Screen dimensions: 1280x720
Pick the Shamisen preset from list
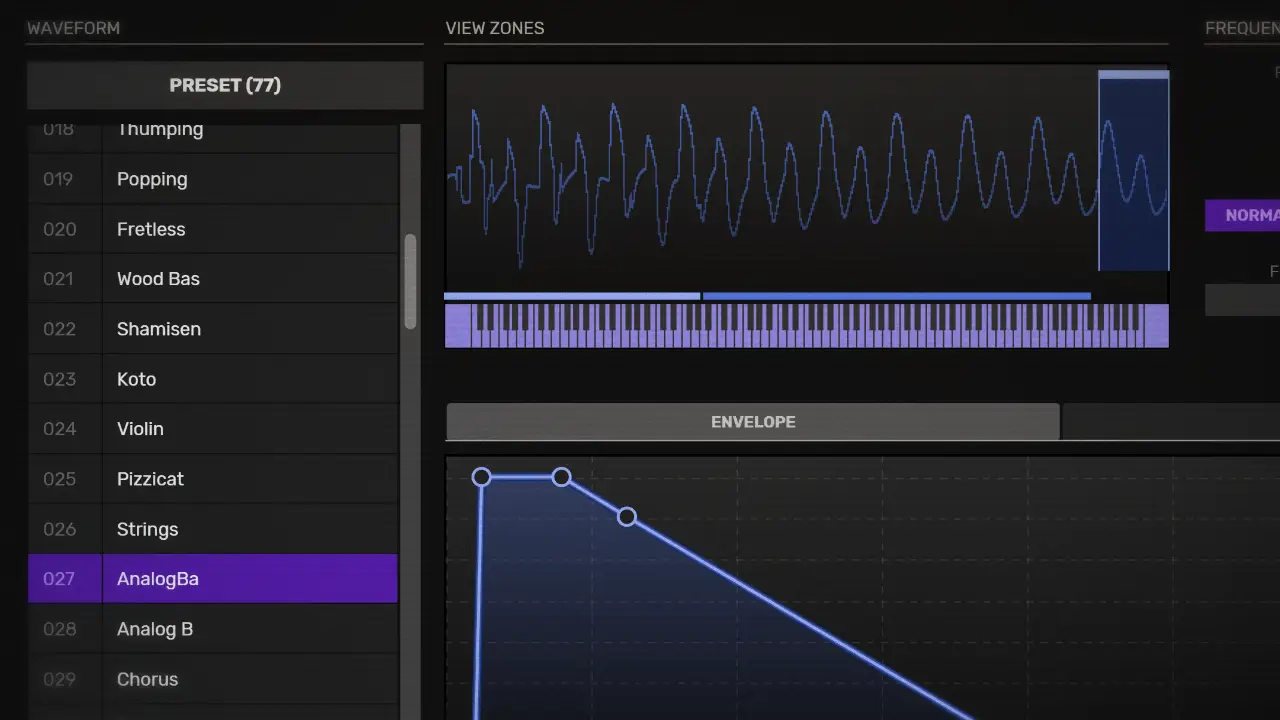click(212, 329)
